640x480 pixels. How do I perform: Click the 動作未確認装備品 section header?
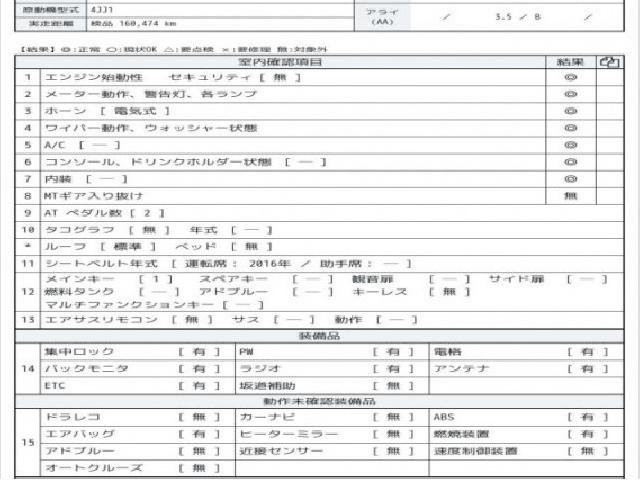[x=319, y=401]
